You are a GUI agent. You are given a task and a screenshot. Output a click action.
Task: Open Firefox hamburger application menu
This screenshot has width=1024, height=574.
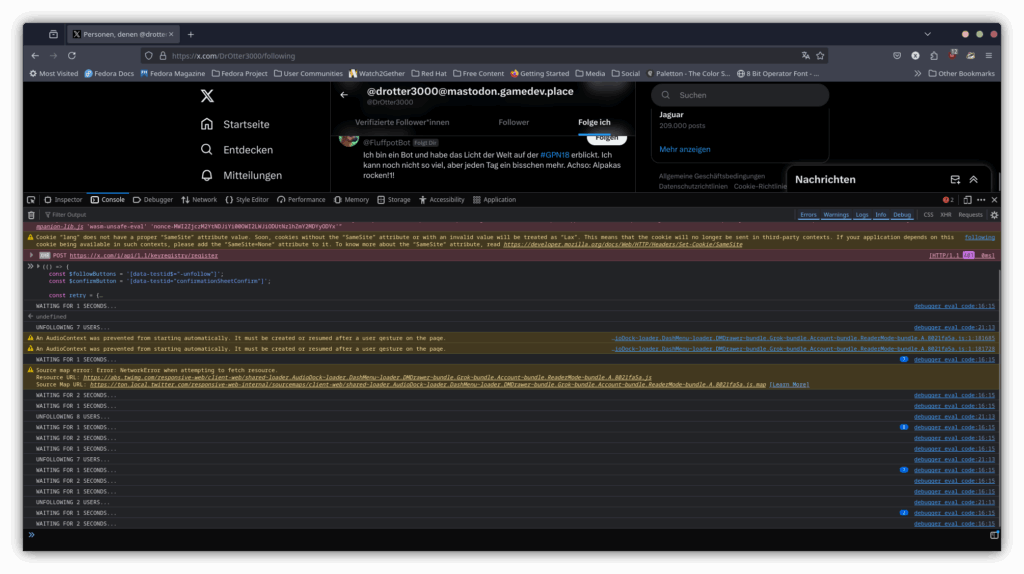point(989,56)
